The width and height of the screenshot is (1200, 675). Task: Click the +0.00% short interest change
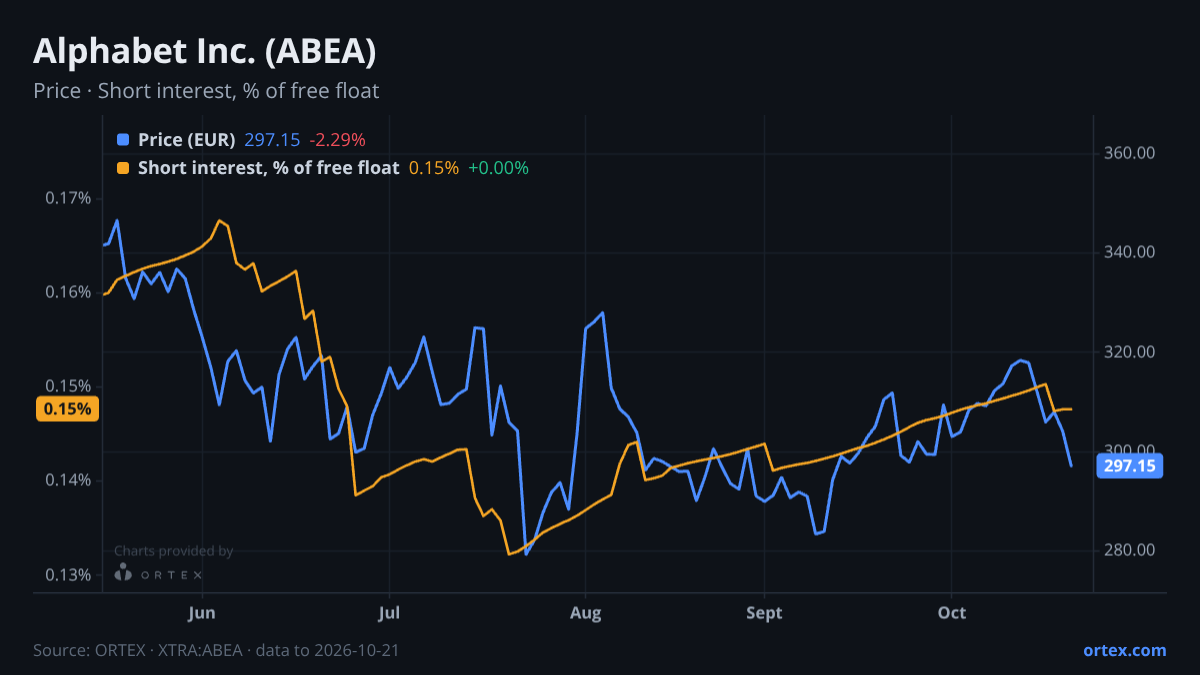click(498, 168)
